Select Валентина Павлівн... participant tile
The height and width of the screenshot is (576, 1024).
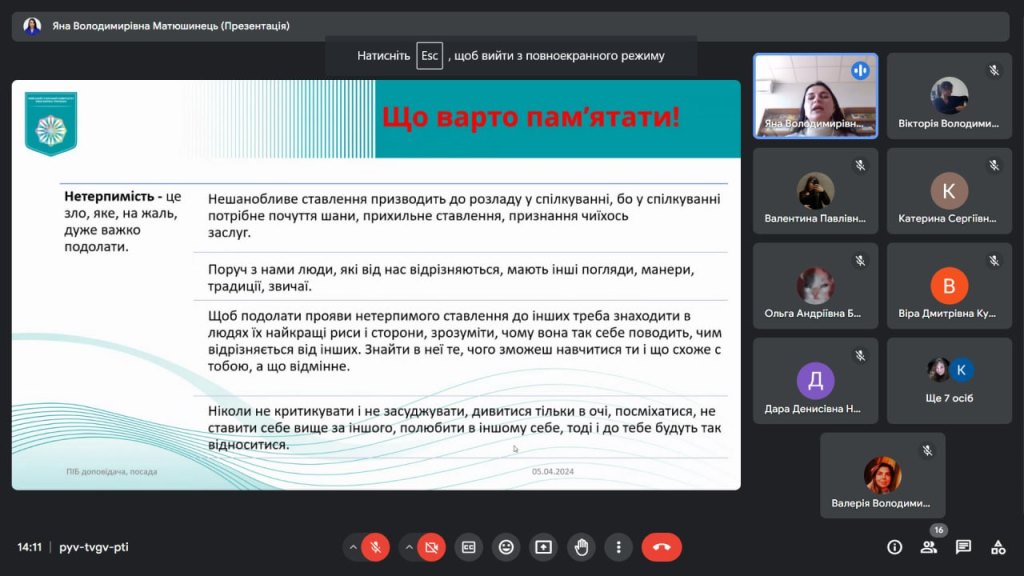816,191
